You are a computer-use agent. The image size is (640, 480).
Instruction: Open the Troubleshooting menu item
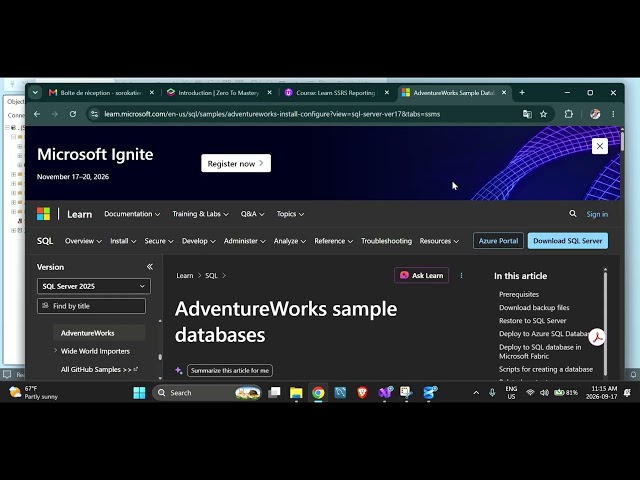coord(386,241)
